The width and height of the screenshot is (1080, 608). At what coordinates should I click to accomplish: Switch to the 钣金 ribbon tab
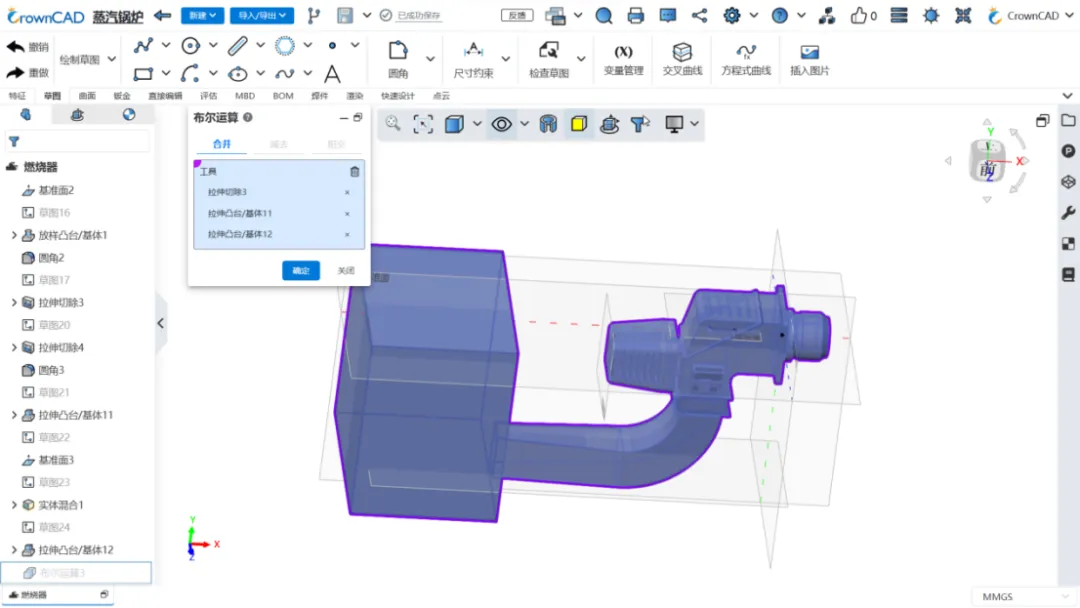(122, 96)
